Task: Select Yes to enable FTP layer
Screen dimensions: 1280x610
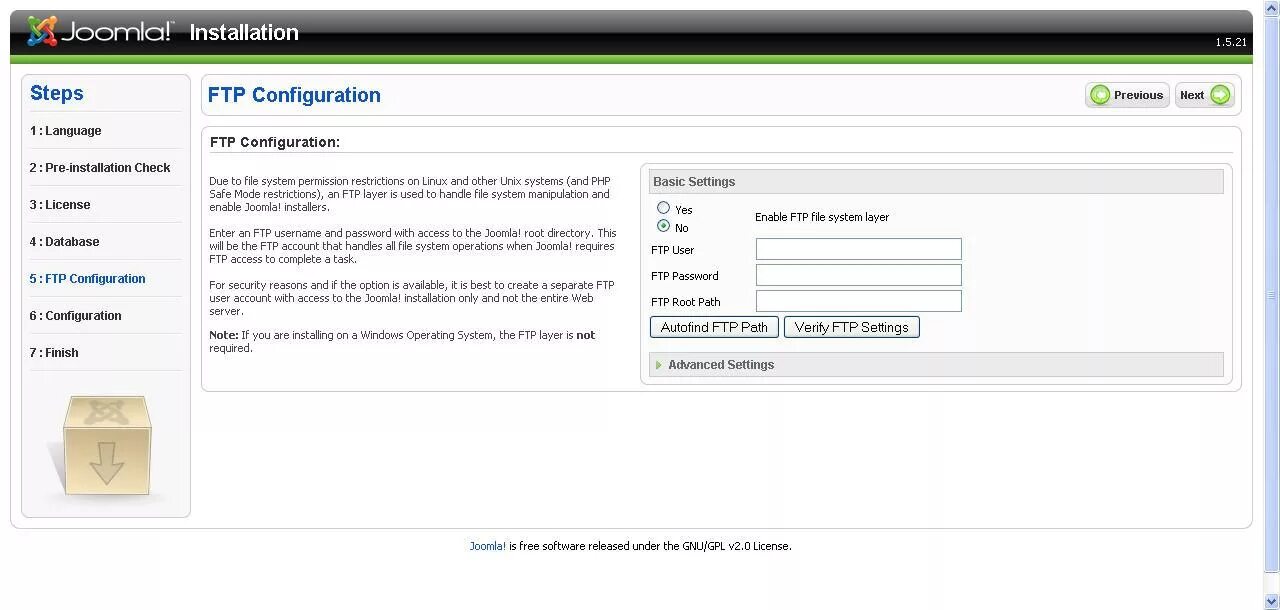Action: coord(663,208)
